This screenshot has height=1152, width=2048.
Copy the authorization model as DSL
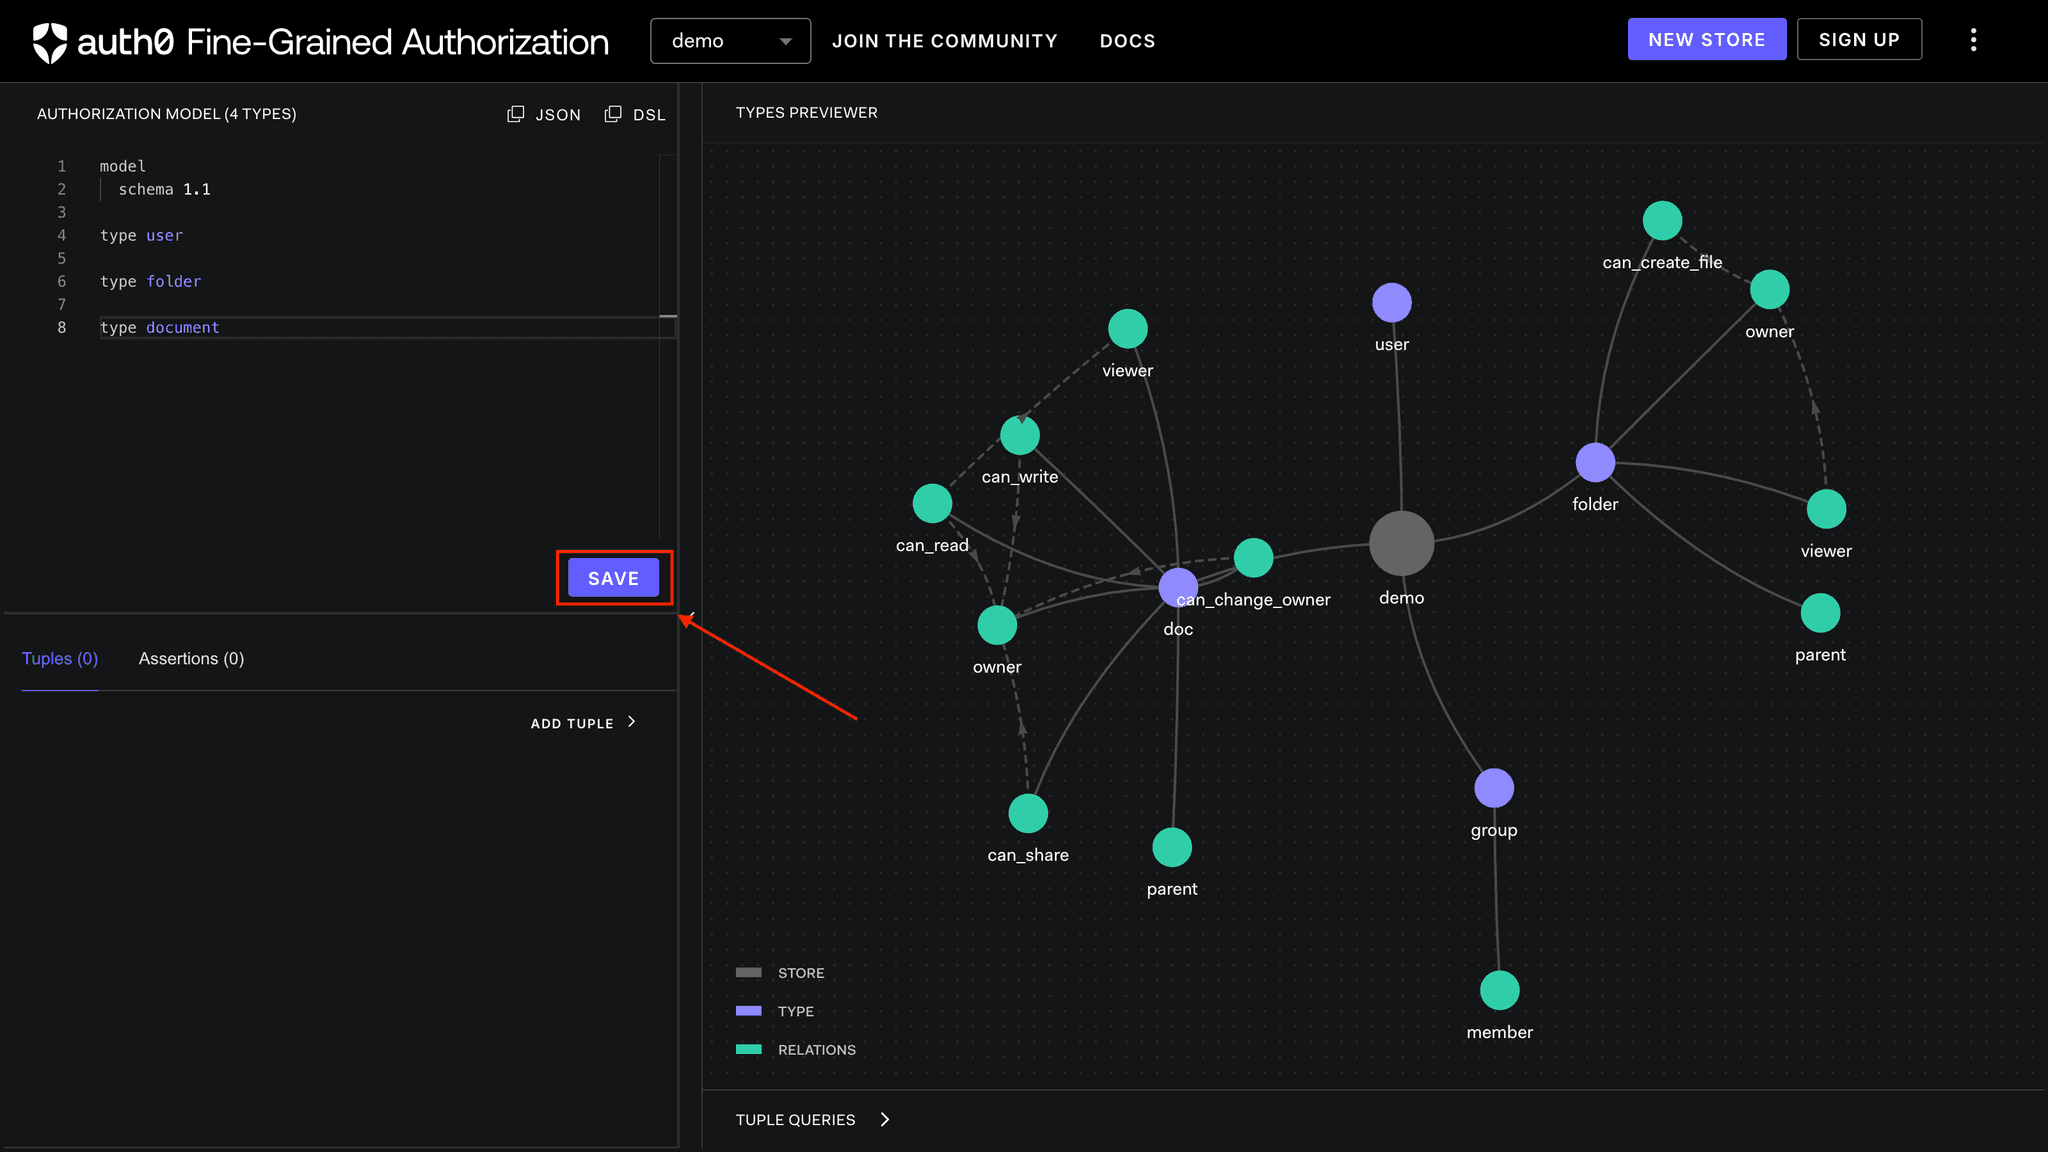pyautogui.click(x=635, y=114)
